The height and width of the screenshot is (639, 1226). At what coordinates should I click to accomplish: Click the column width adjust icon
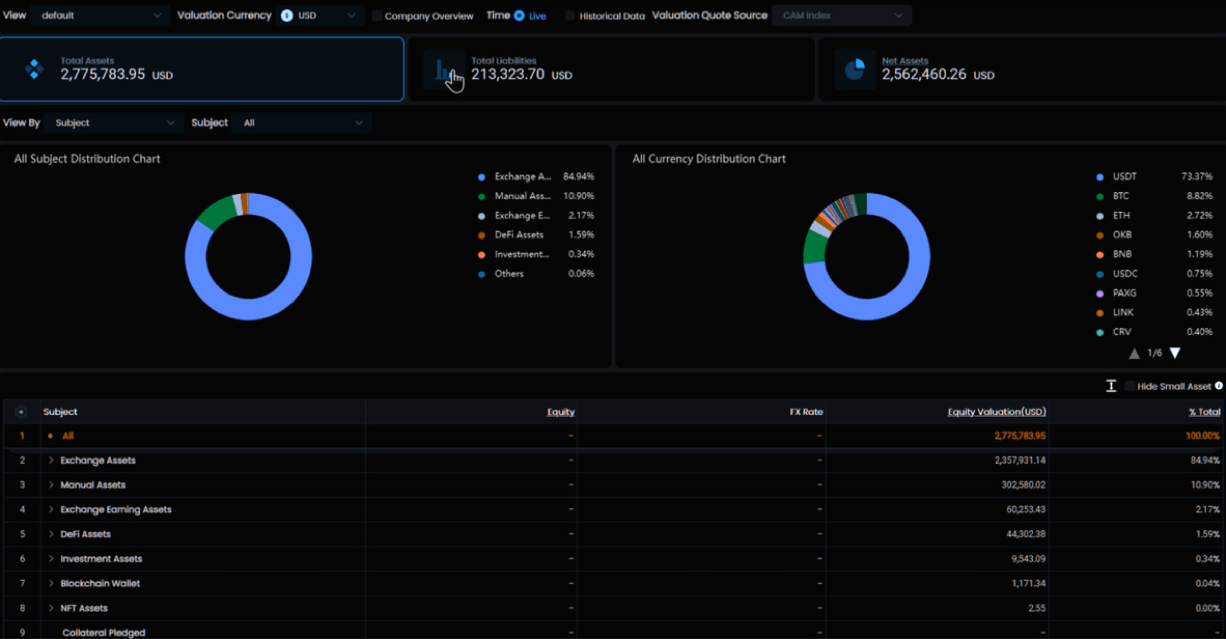point(1111,386)
